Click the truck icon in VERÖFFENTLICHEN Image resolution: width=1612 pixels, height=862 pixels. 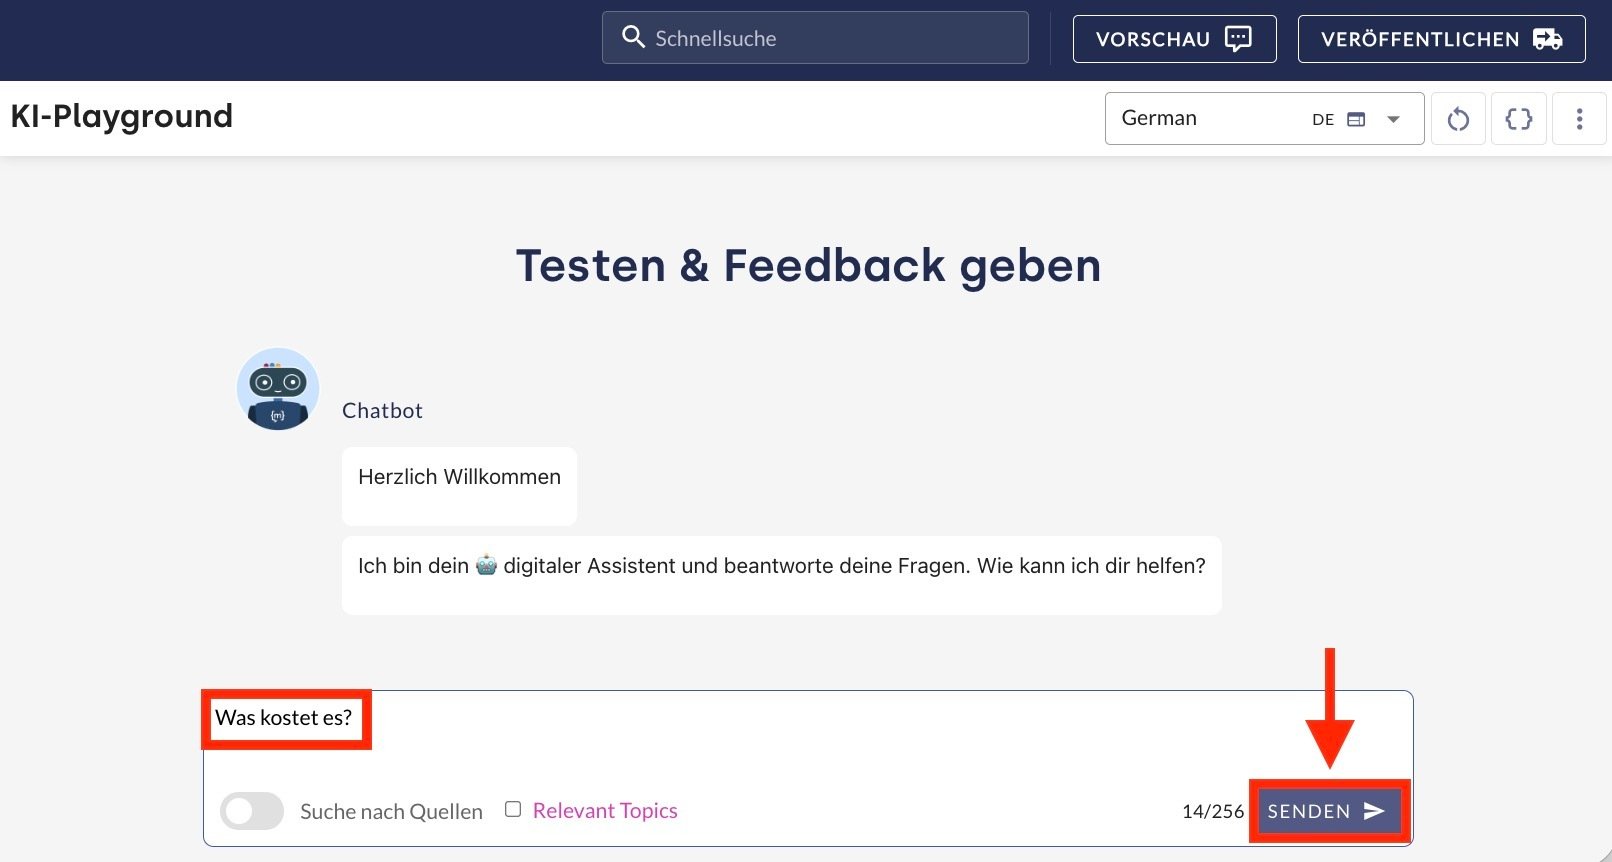(1547, 39)
